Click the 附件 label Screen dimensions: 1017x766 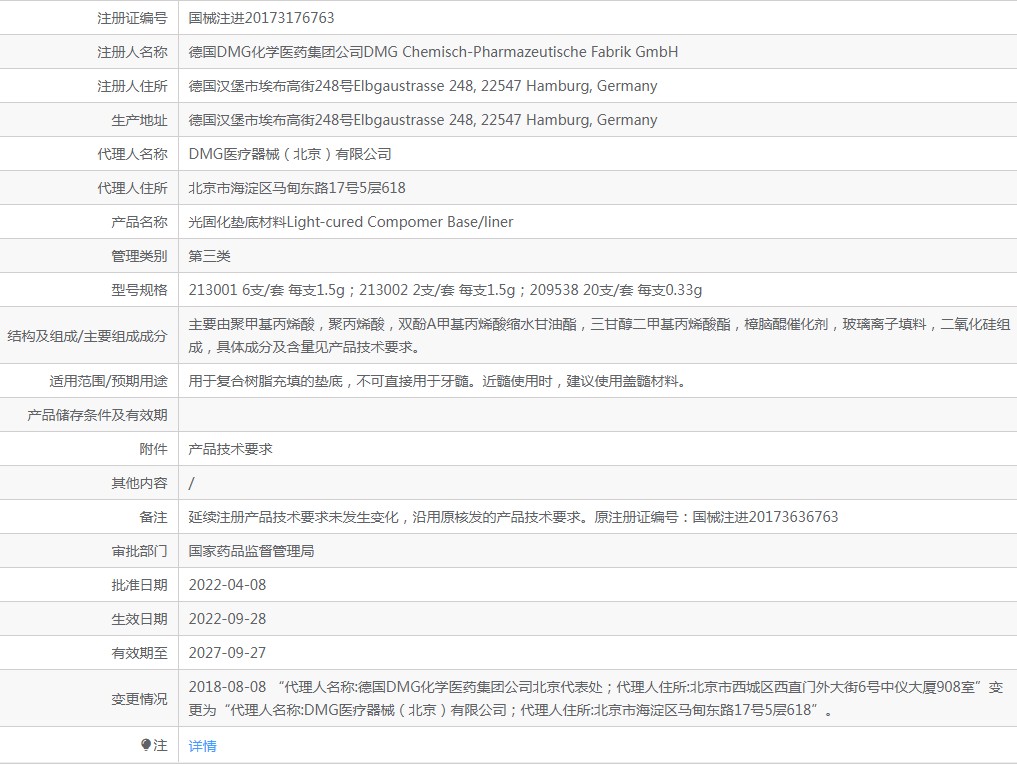[x=153, y=449]
